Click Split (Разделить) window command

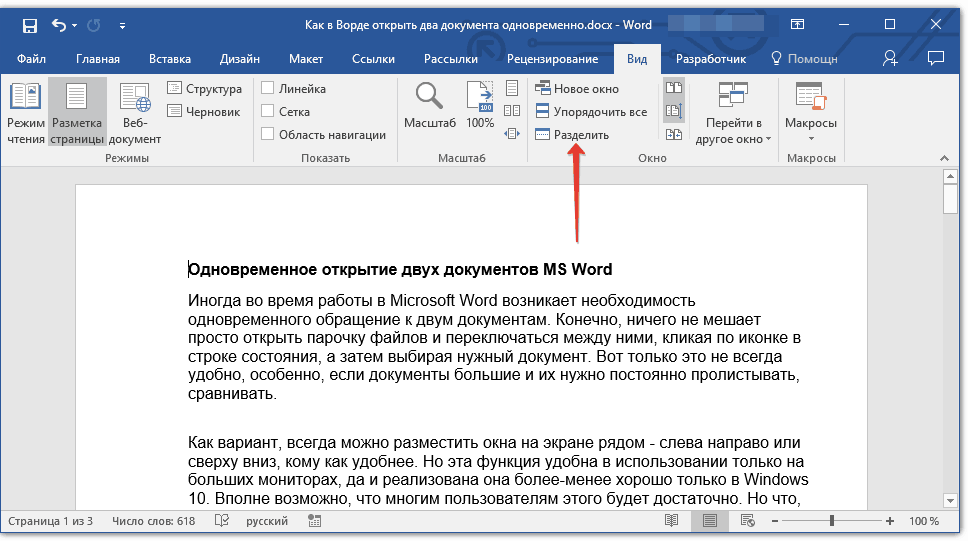point(572,135)
